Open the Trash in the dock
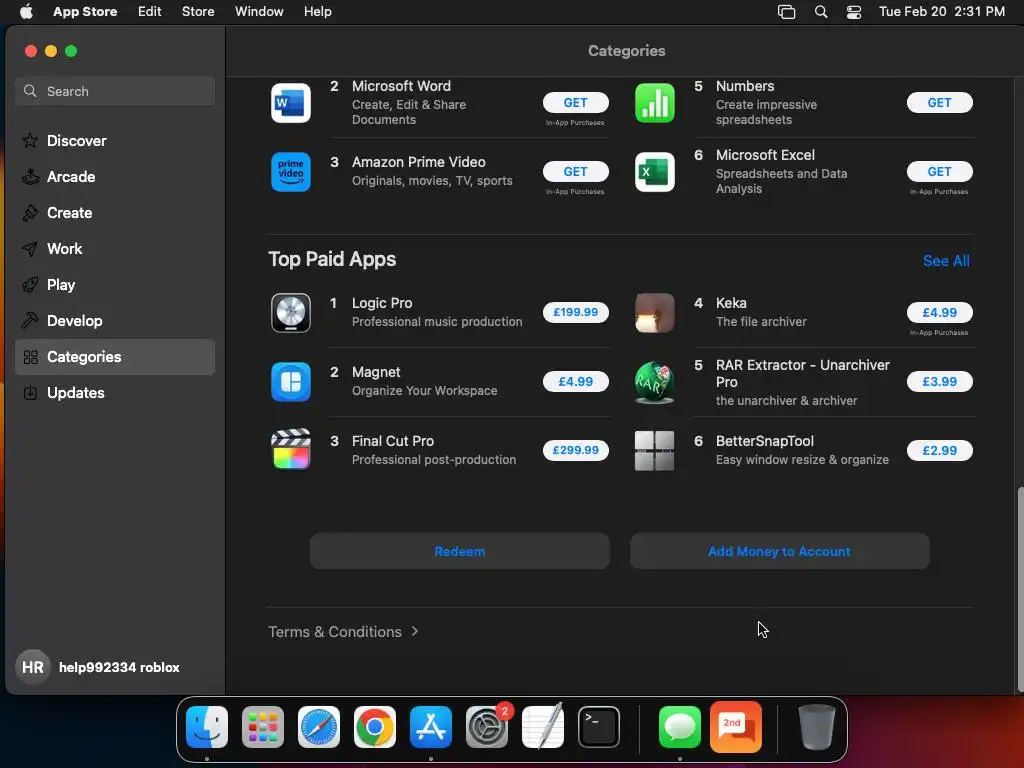 (816, 727)
